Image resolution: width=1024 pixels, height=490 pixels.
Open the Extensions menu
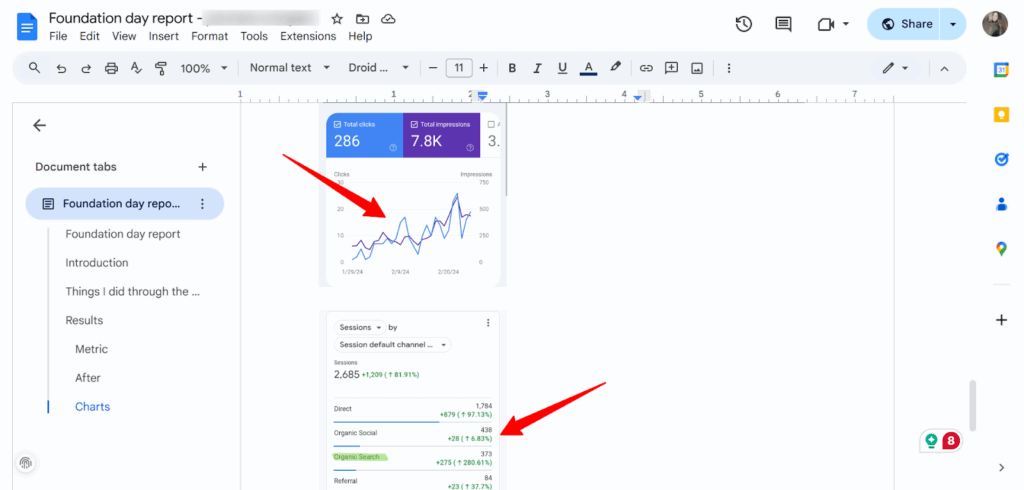(x=308, y=36)
